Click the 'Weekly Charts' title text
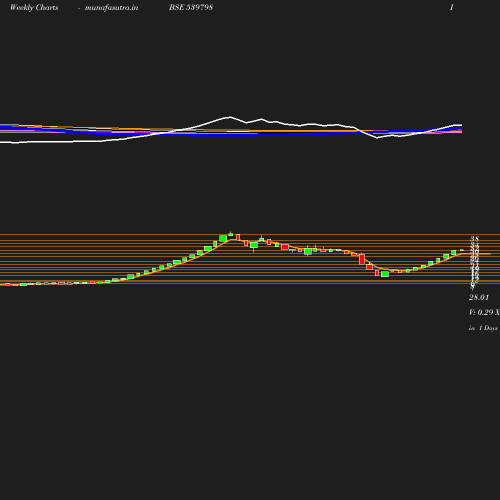The width and height of the screenshot is (500, 500). point(34,7)
